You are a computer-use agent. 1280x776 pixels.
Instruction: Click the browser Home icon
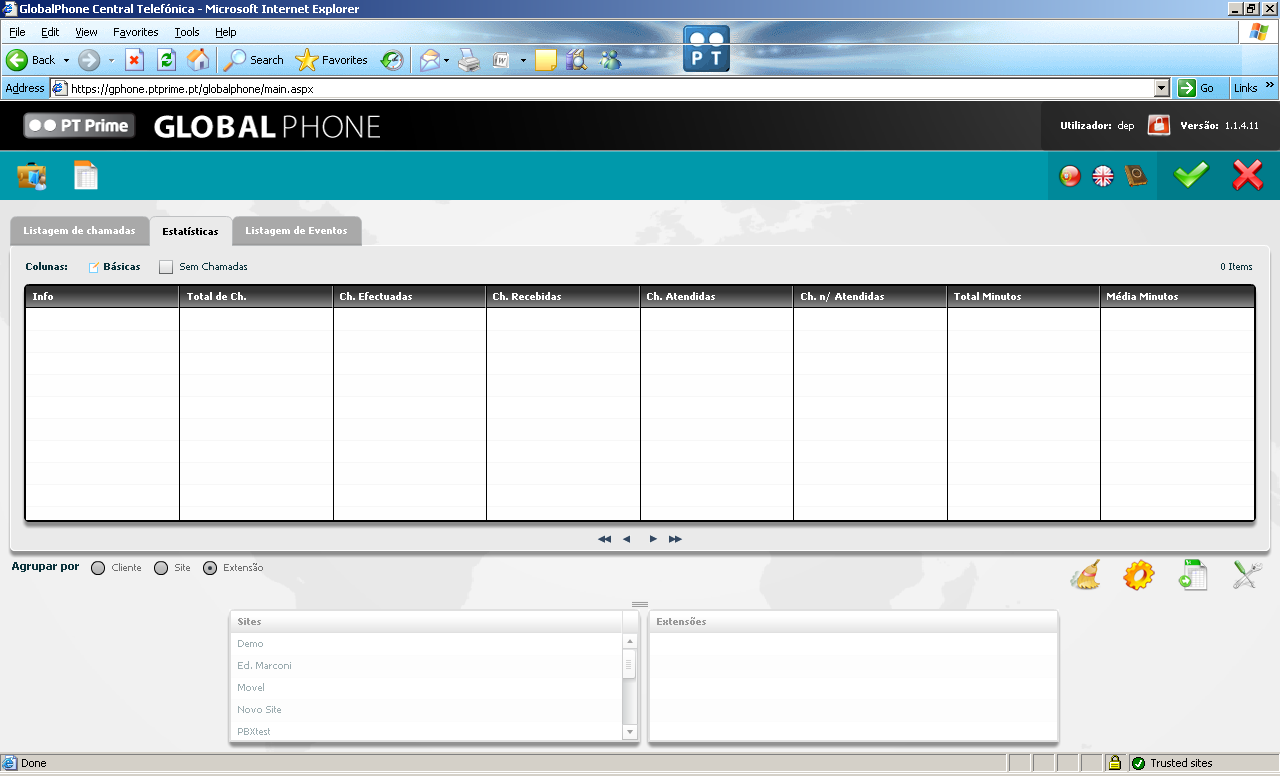(198, 60)
